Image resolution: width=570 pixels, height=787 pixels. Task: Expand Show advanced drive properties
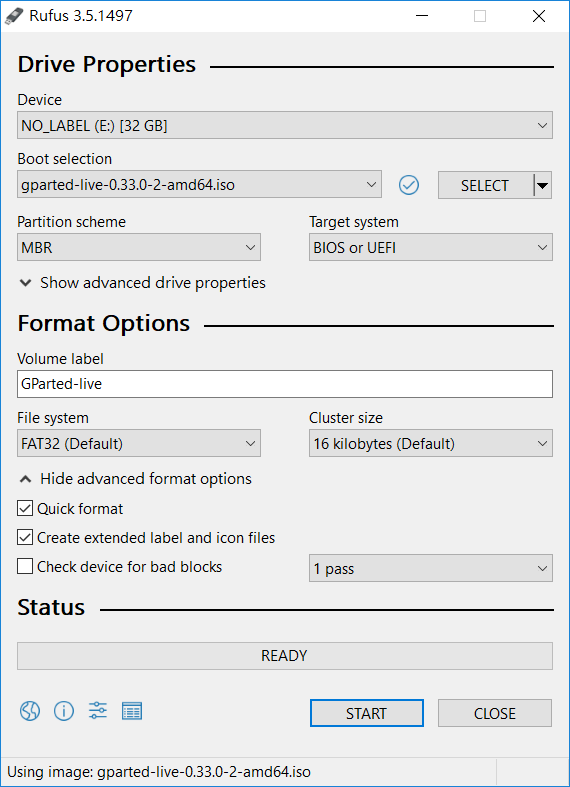tap(142, 283)
